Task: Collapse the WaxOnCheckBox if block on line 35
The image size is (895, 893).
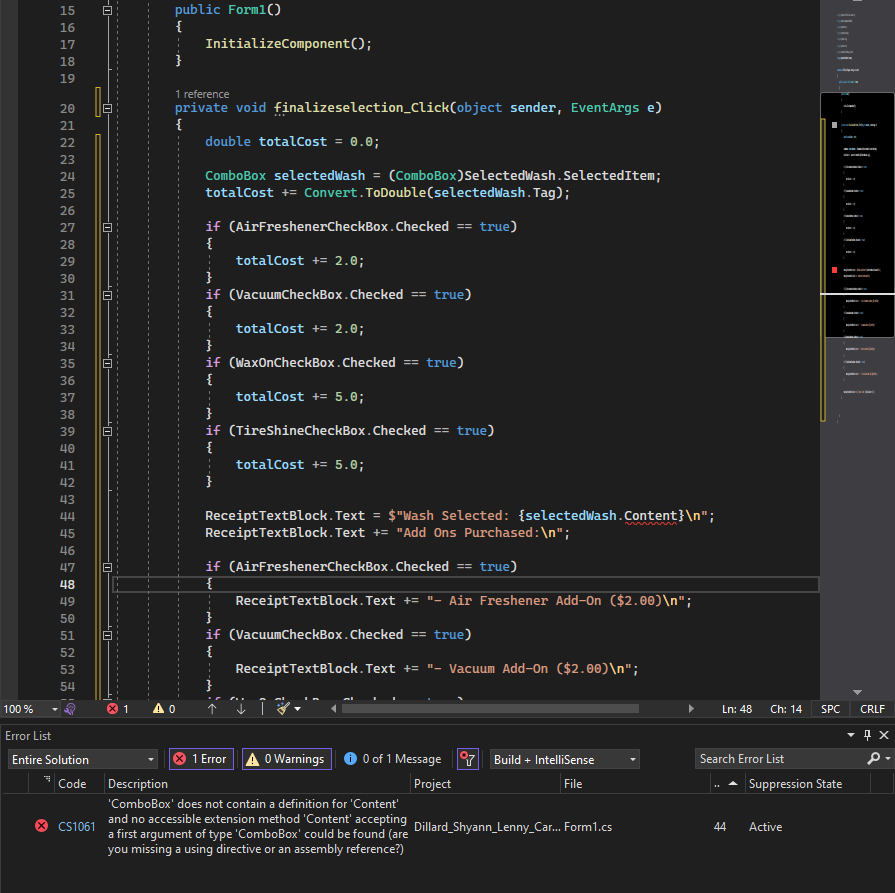Action: 107,363
